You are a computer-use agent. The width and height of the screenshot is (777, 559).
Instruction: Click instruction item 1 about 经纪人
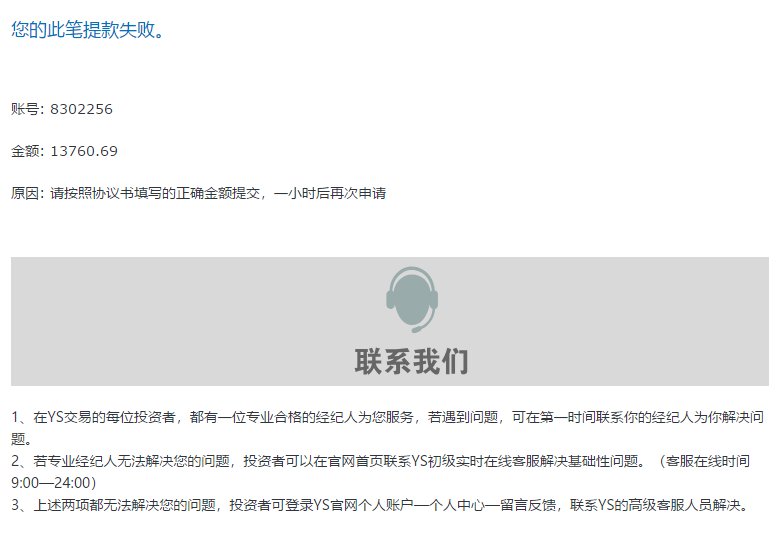[387, 428]
